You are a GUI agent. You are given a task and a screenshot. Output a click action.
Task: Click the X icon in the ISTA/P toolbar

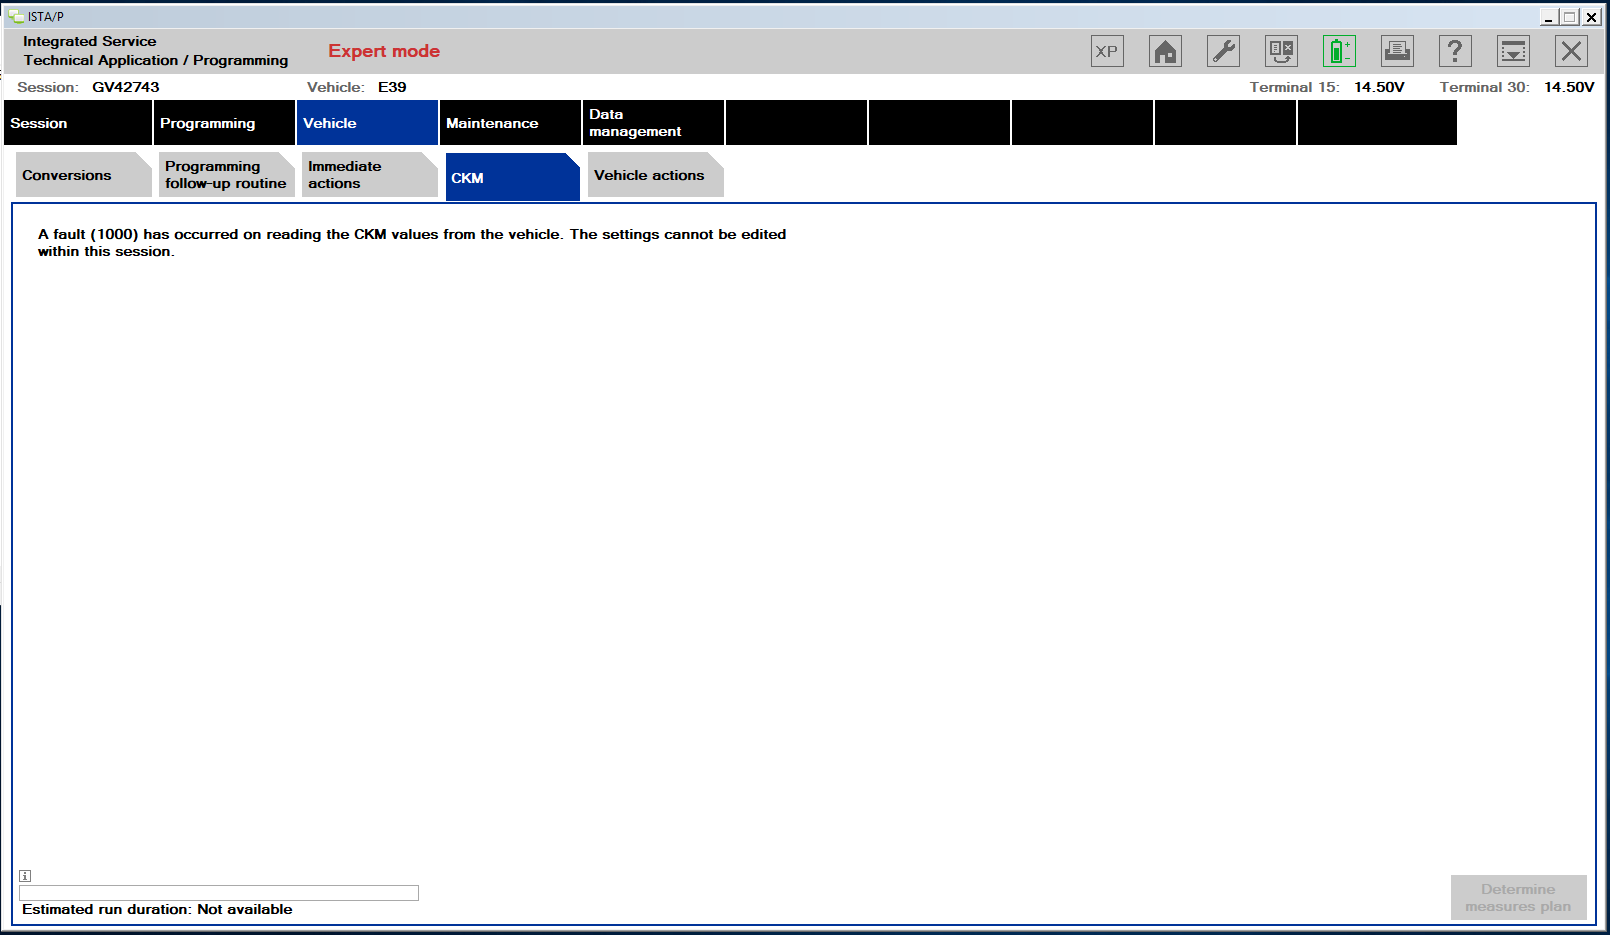click(x=1571, y=51)
